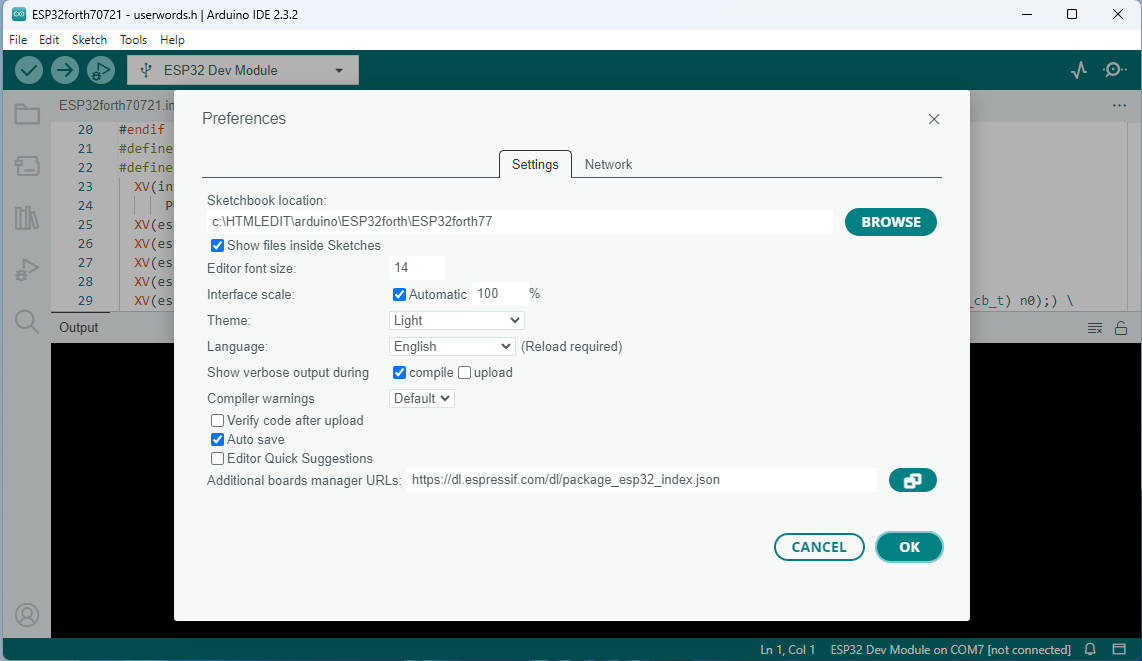Open the Help menu
The image size is (1142, 661).
(x=172, y=40)
